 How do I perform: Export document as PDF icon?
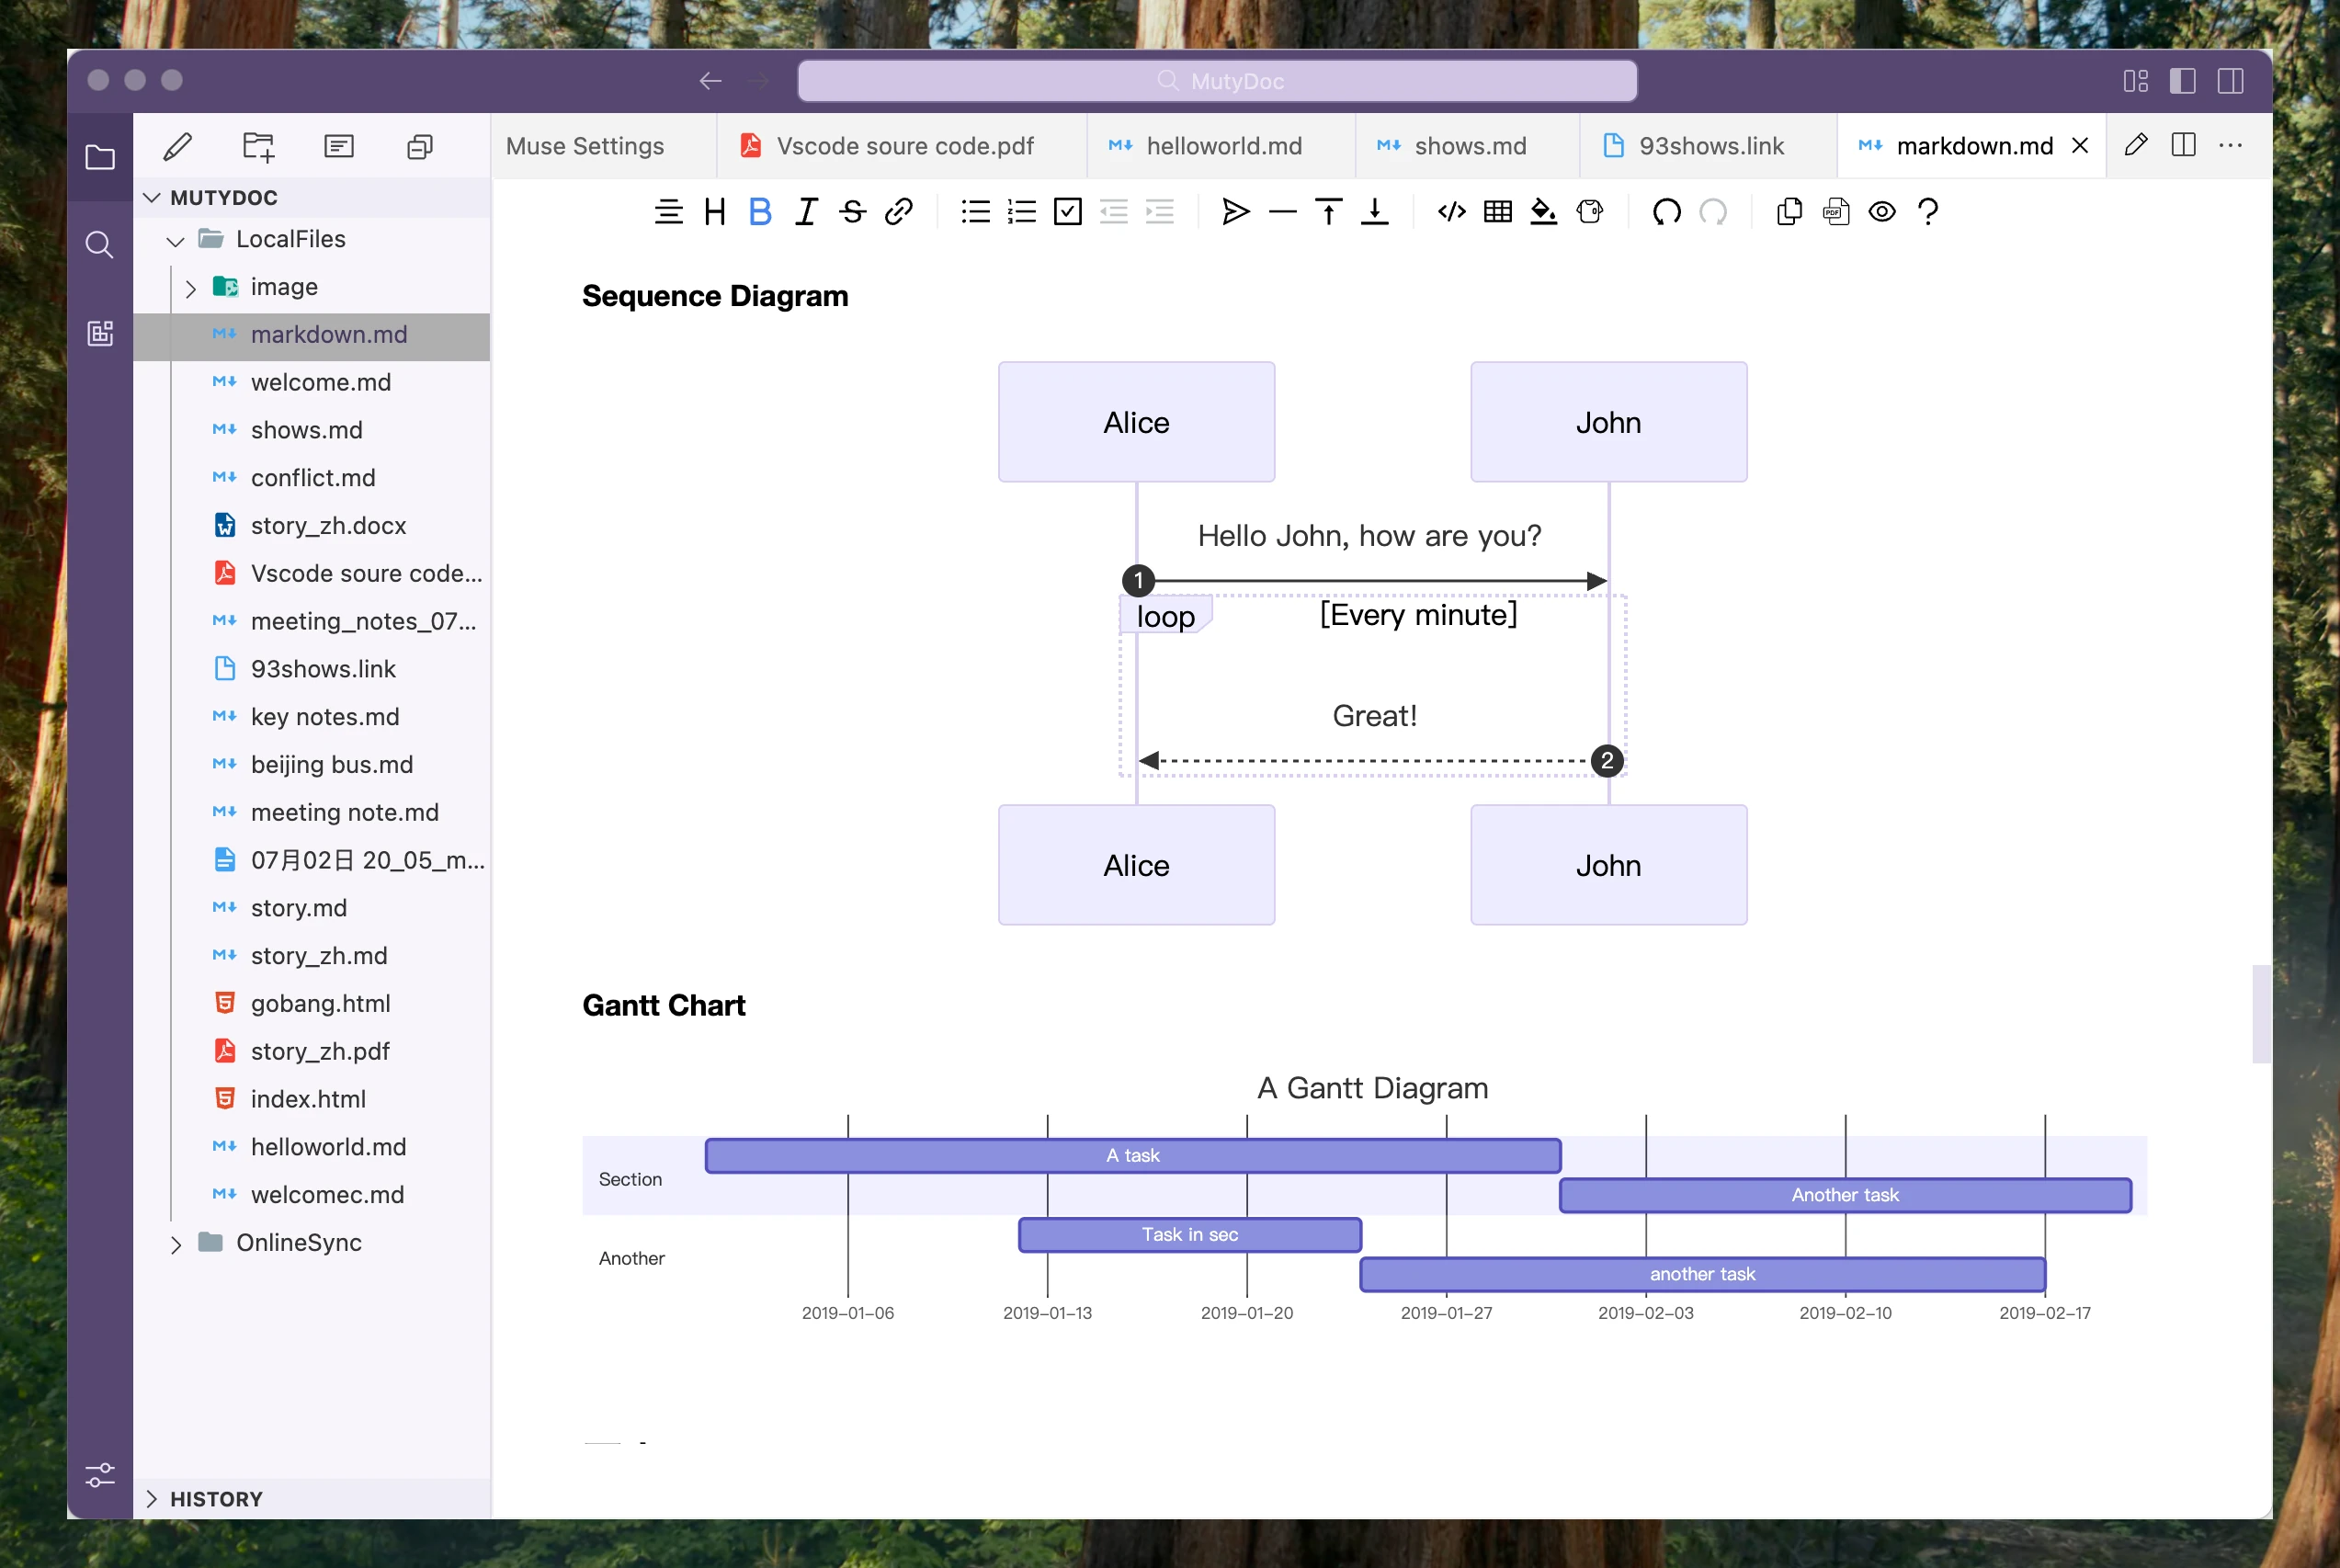click(1836, 212)
